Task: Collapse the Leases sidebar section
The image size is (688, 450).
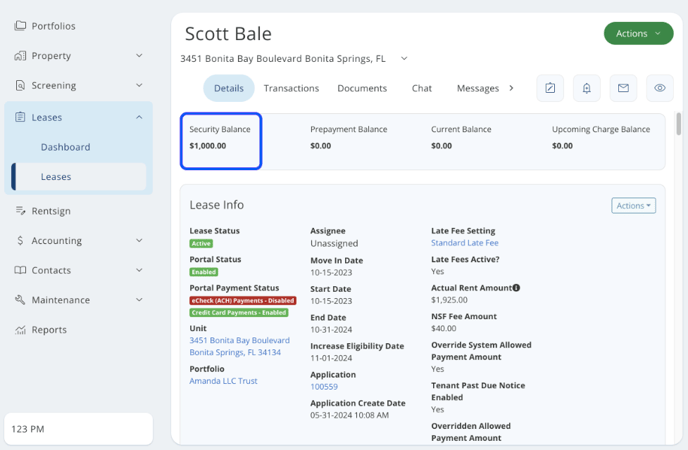Action: click(139, 118)
